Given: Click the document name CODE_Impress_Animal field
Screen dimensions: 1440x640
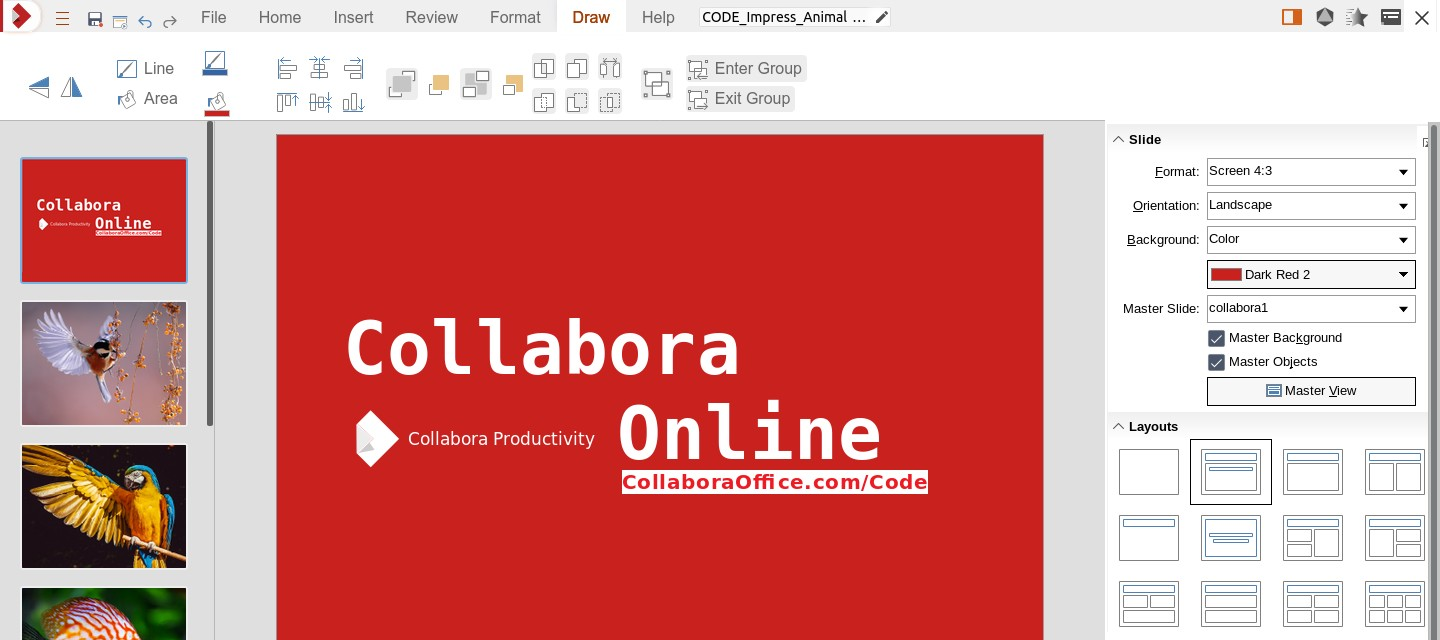Looking at the screenshot, I should (x=785, y=17).
